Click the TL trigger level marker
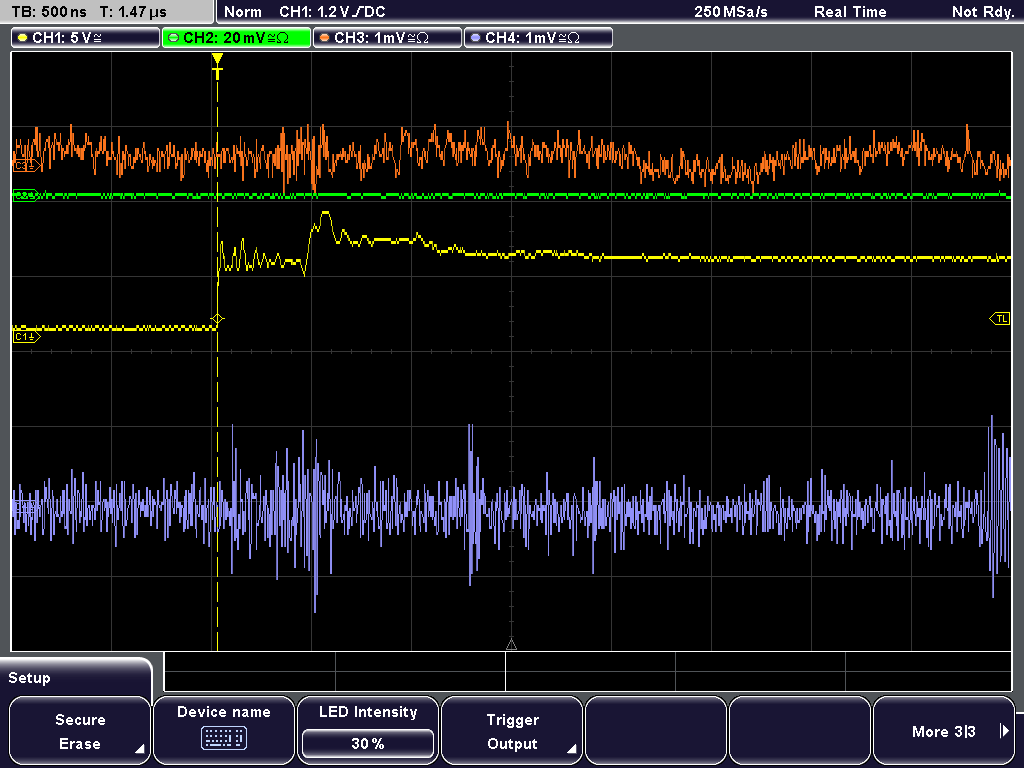The image size is (1024, 768). coord(1000,319)
